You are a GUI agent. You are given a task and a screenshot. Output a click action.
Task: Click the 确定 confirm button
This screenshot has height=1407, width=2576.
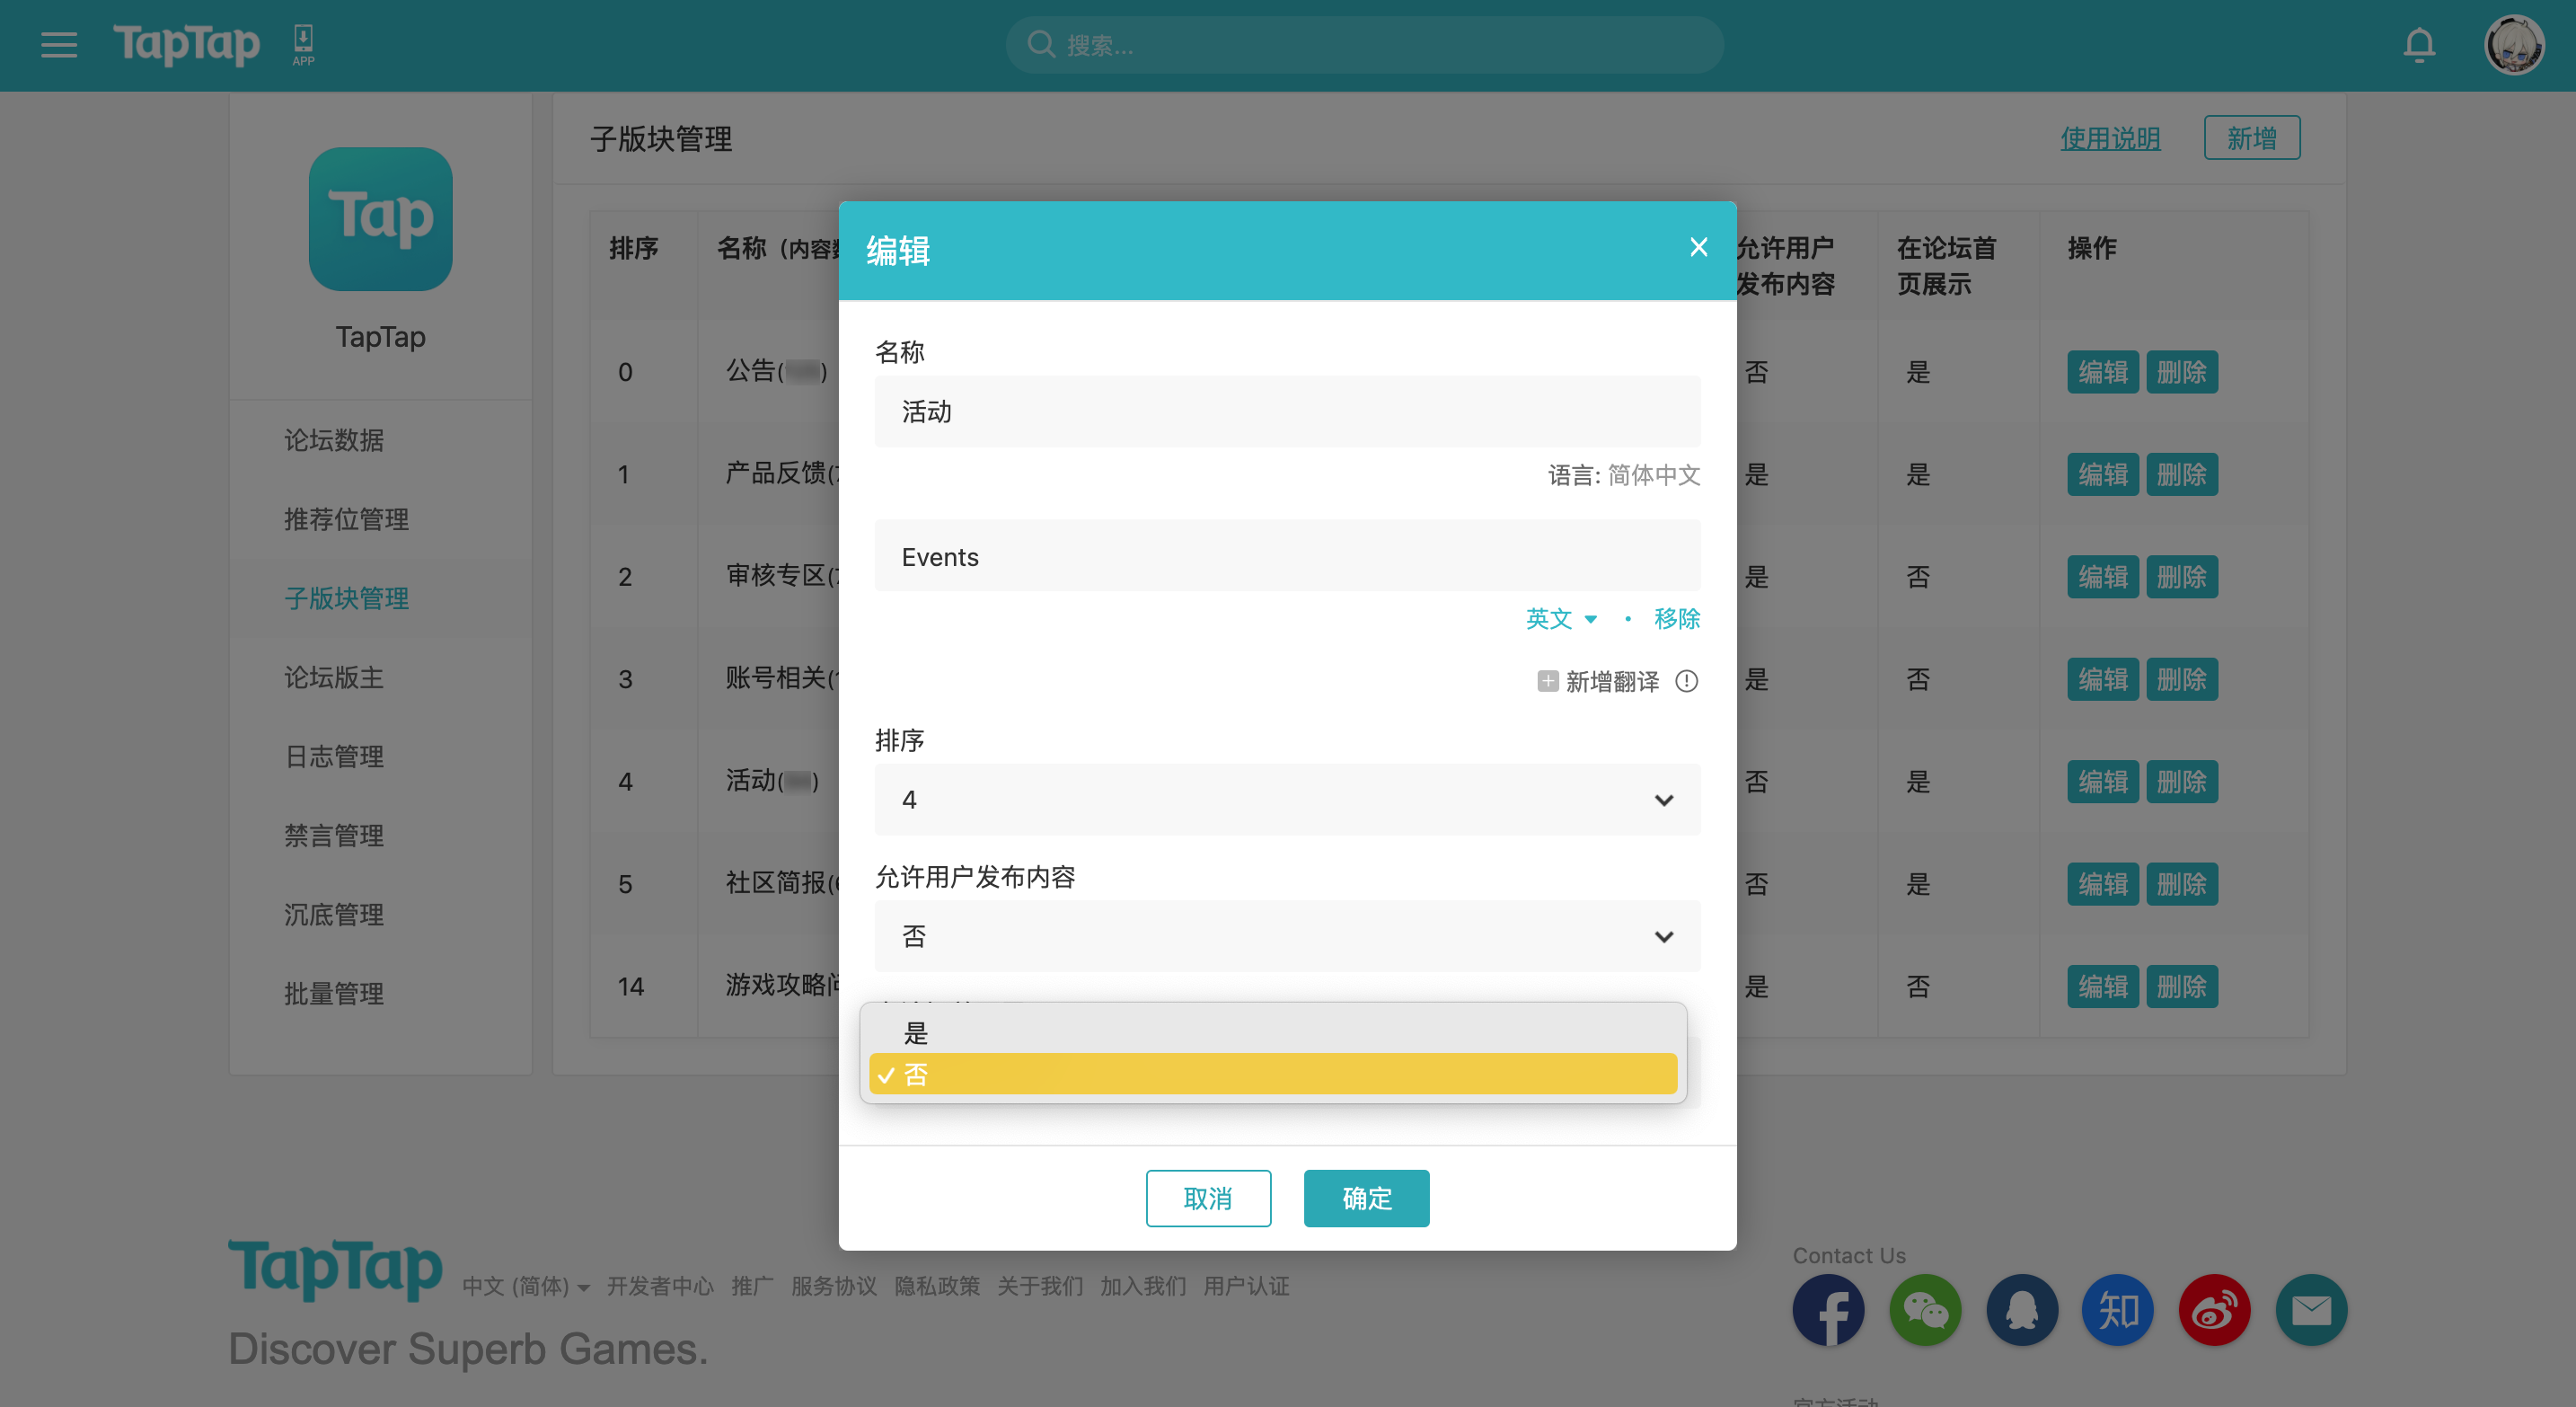point(1366,1198)
